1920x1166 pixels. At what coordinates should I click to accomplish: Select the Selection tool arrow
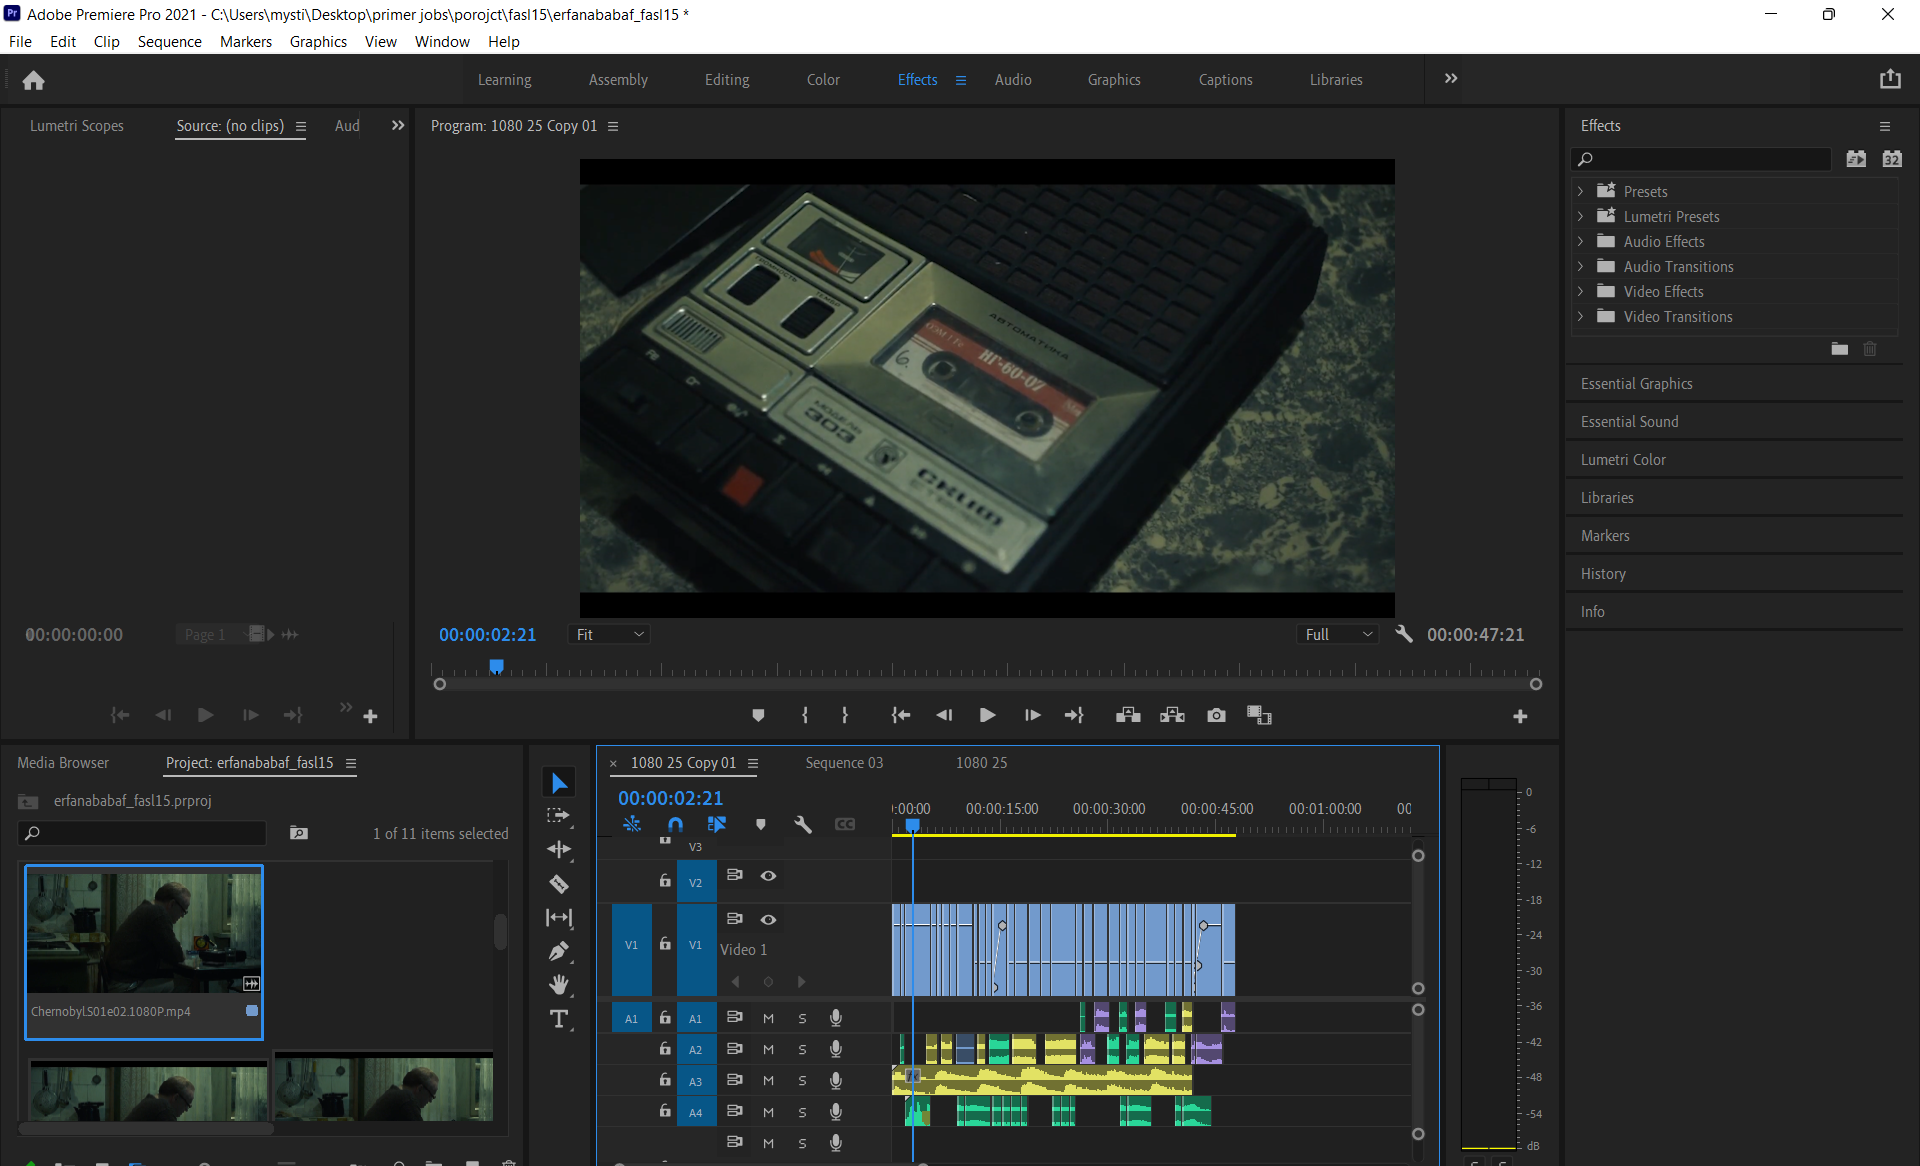[559, 782]
